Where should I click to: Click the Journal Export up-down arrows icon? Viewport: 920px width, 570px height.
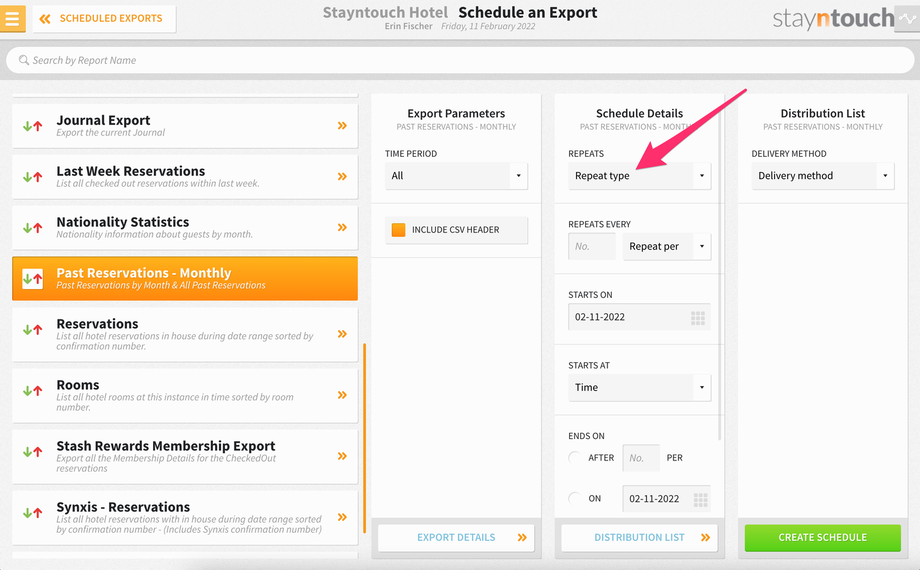(33, 126)
